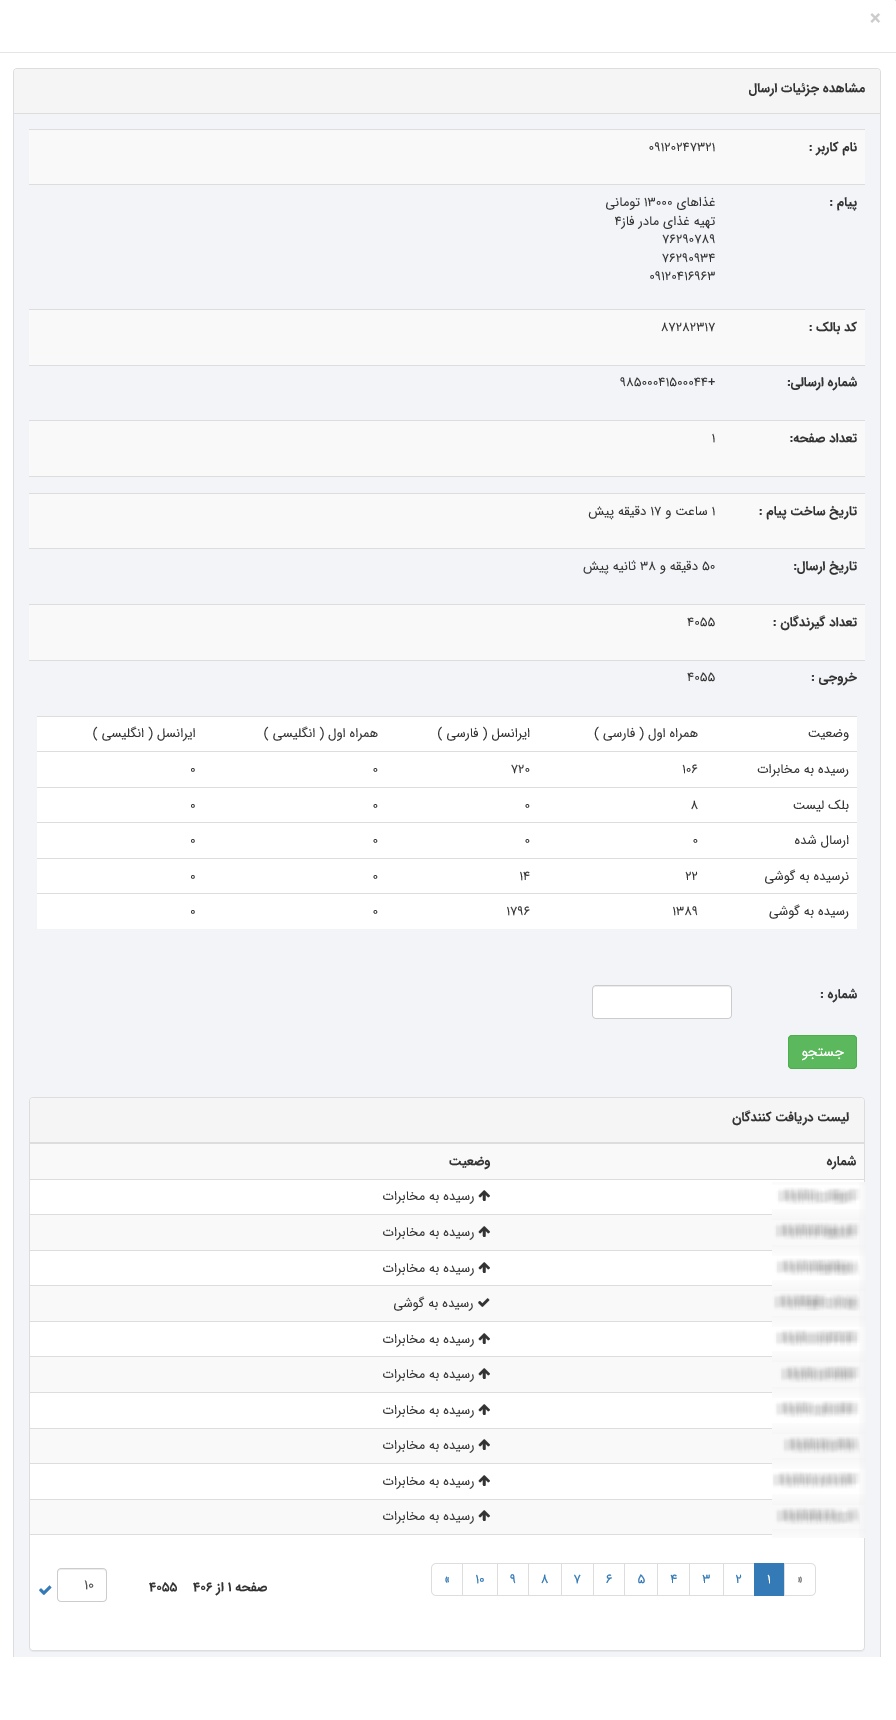
Task: Select page 1 in pagination
Action: (769, 1580)
